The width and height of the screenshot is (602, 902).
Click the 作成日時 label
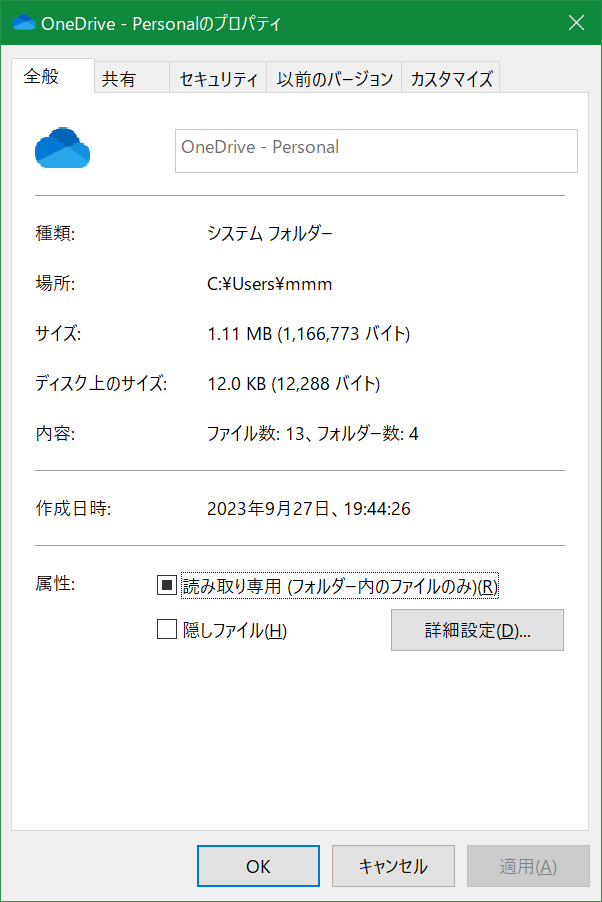pos(73,508)
